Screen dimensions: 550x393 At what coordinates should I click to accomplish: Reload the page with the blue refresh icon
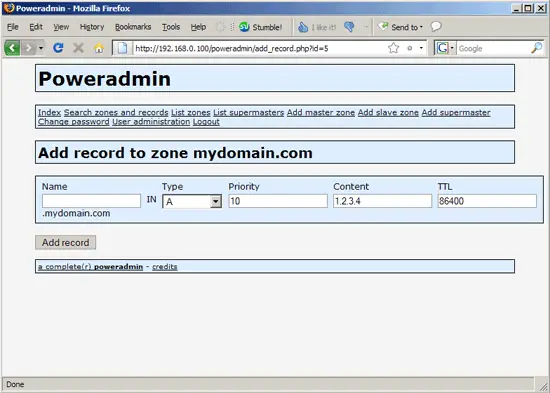tap(58, 48)
